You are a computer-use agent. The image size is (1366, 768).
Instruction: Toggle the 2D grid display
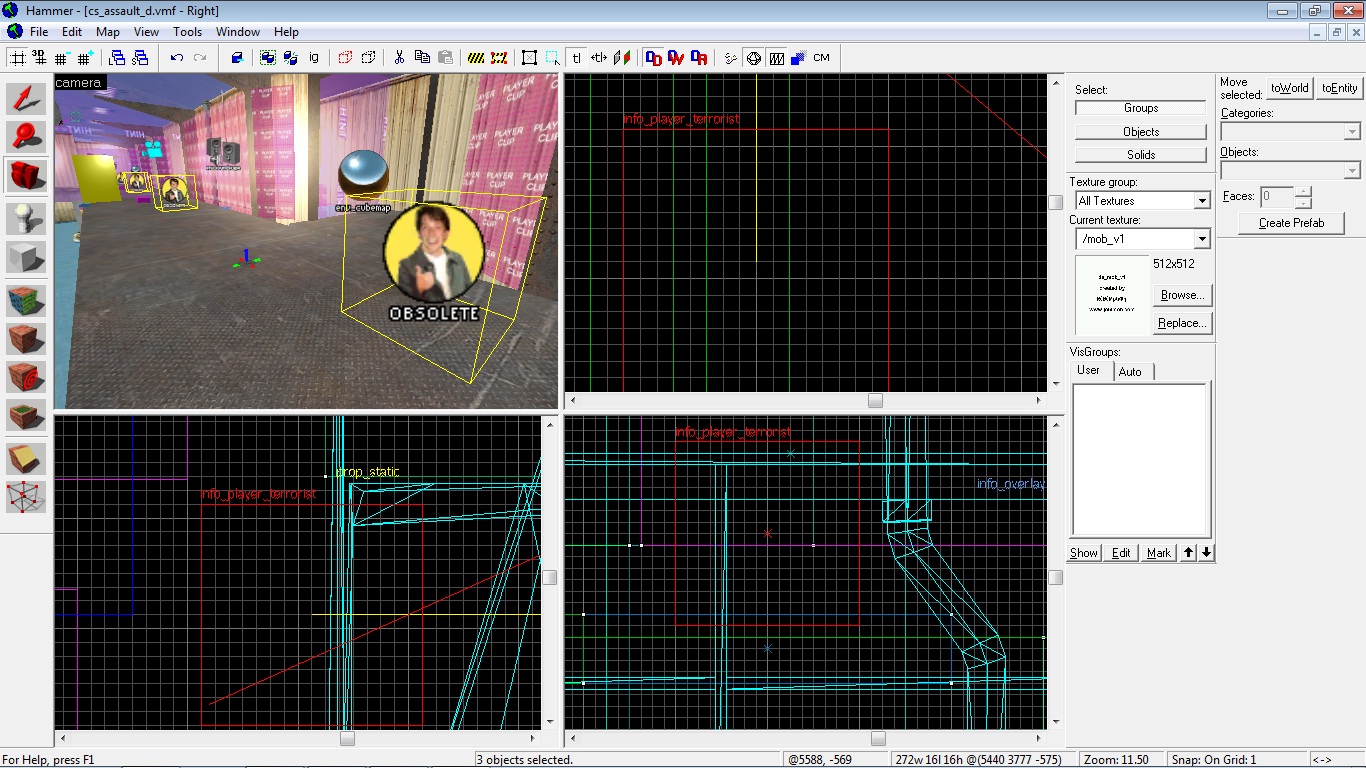tap(18, 58)
